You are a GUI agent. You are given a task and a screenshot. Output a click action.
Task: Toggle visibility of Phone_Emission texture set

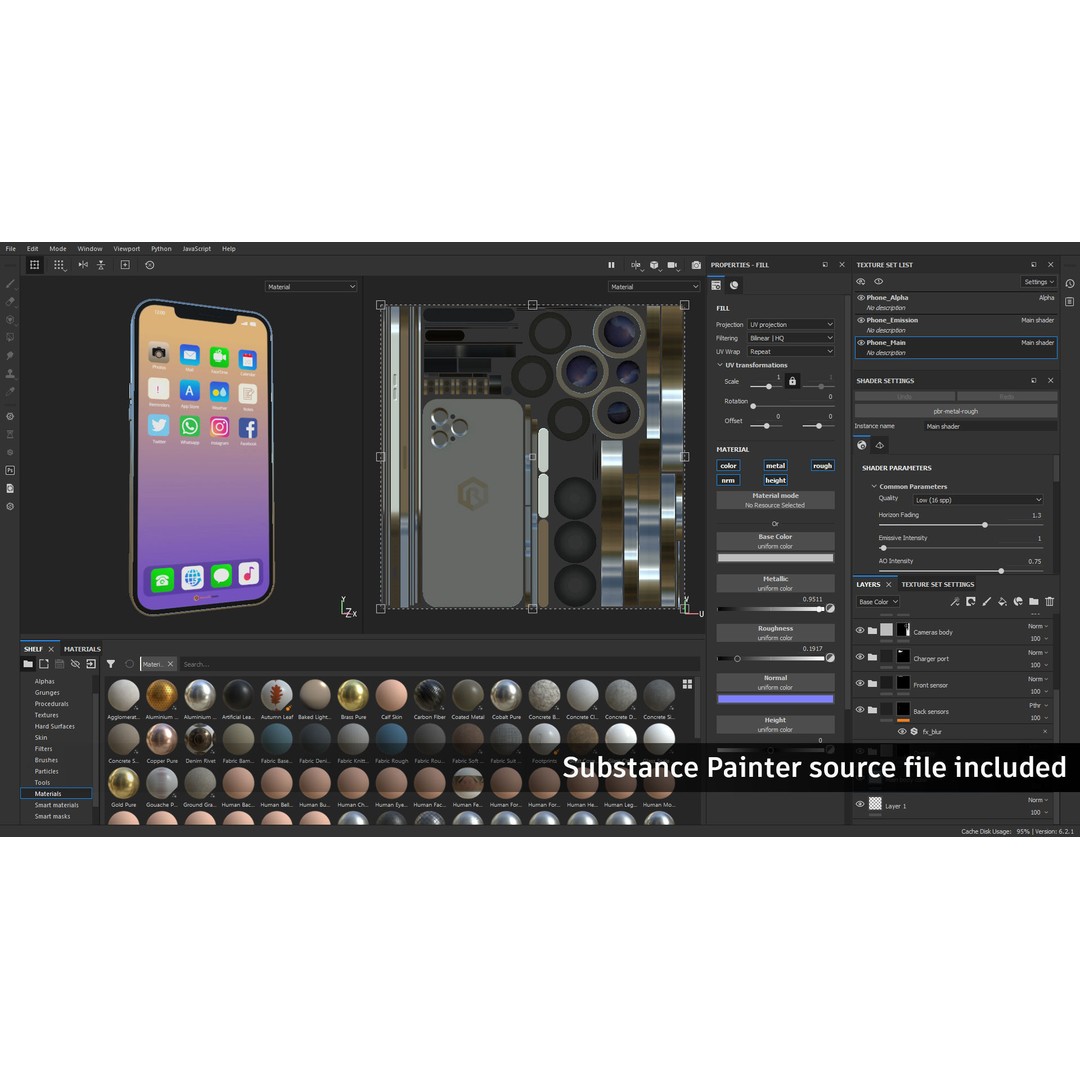tap(860, 320)
